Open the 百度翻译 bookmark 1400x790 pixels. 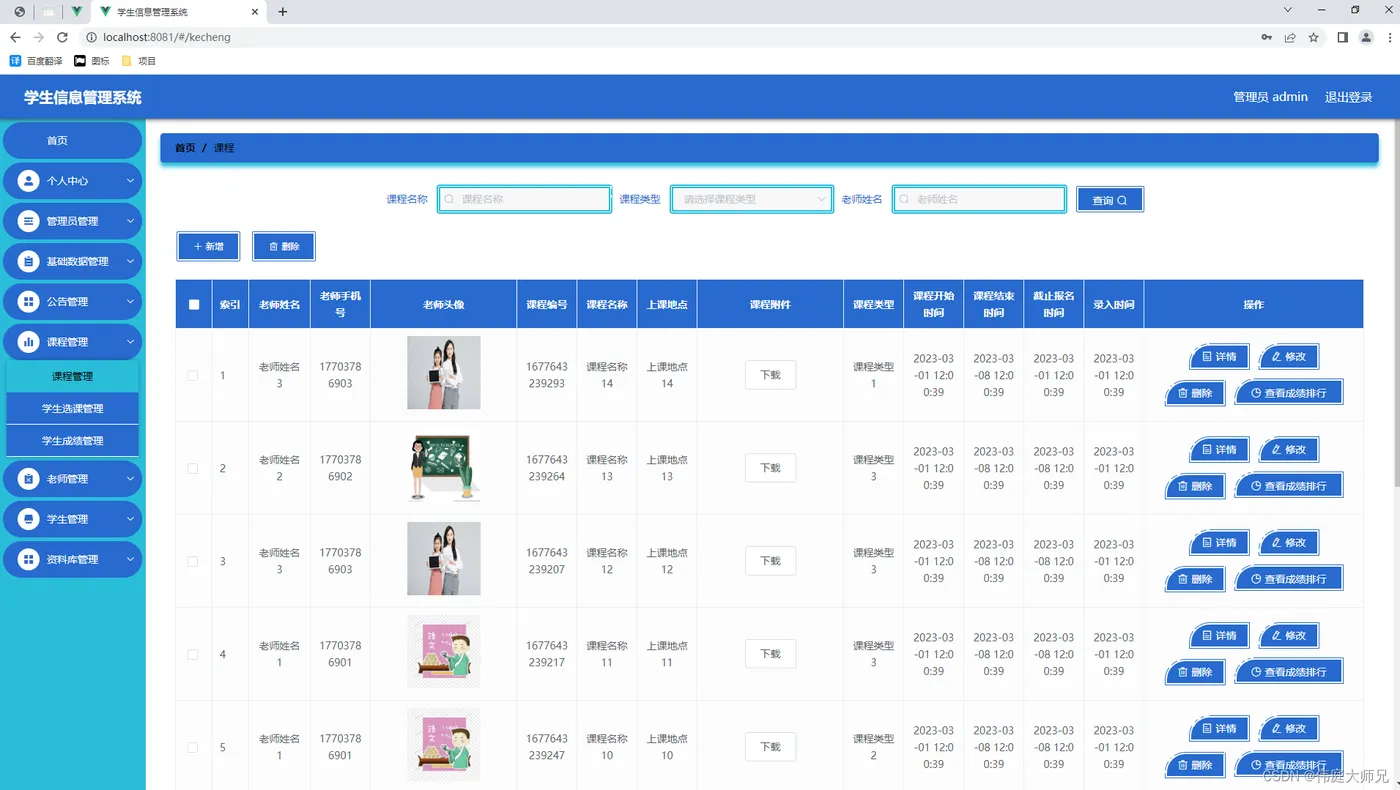coord(36,61)
